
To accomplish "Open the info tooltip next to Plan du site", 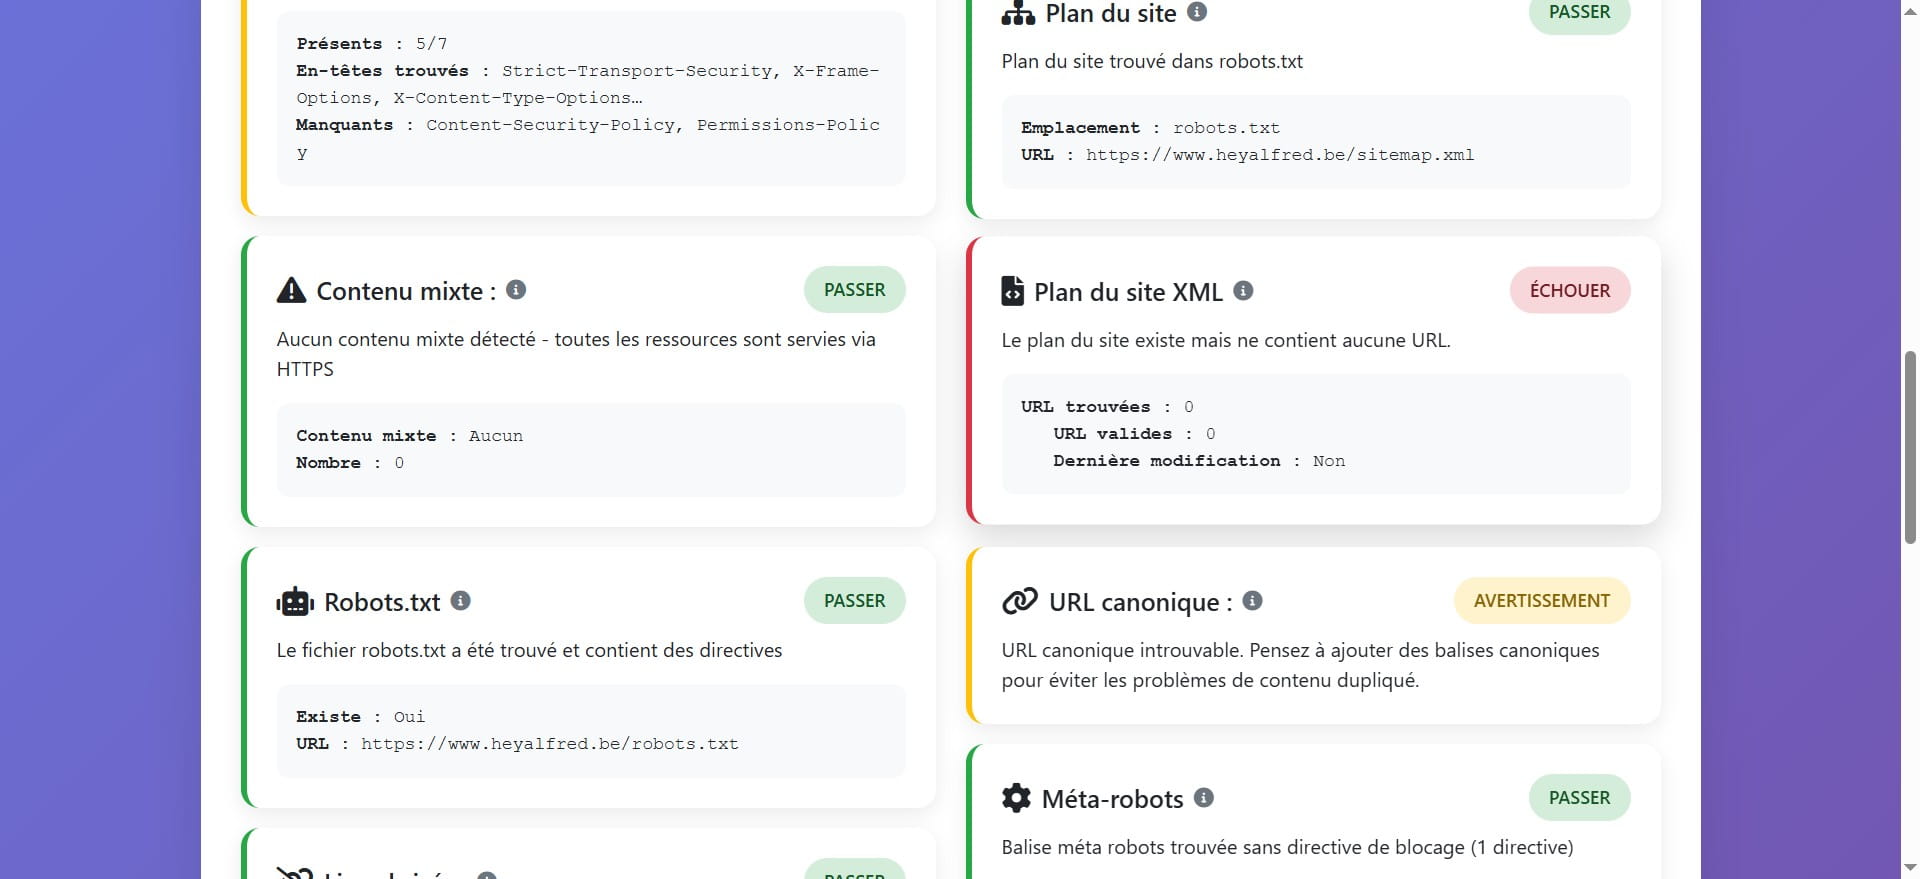I will click(x=1197, y=12).
